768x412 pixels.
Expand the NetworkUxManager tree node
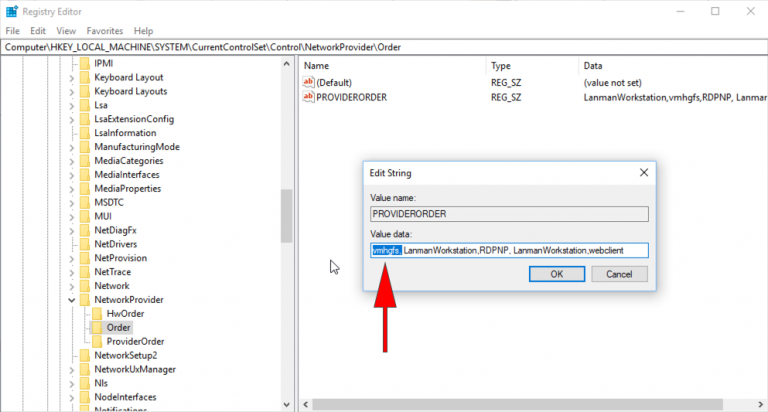click(72, 369)
